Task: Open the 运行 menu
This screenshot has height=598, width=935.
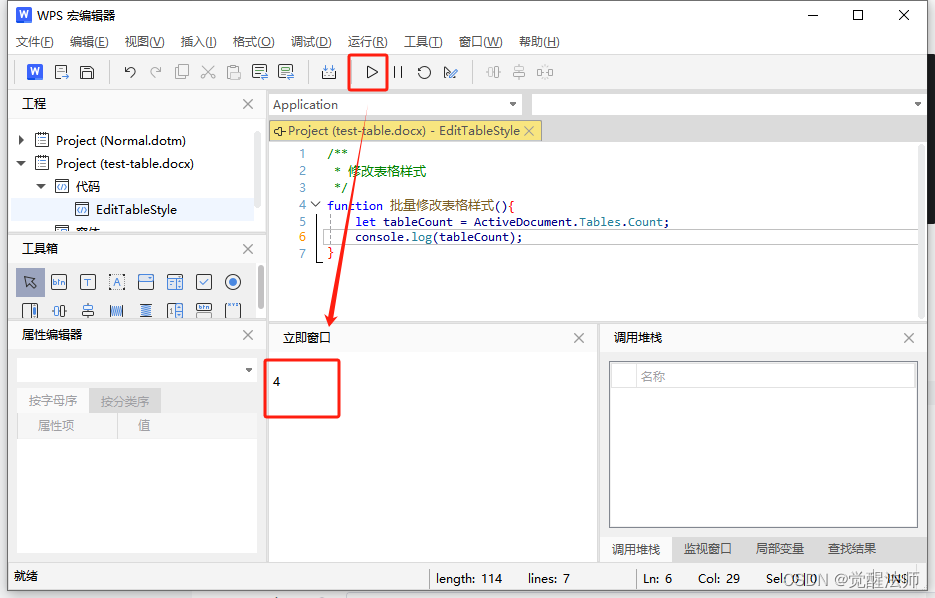Action: [366, 41]
